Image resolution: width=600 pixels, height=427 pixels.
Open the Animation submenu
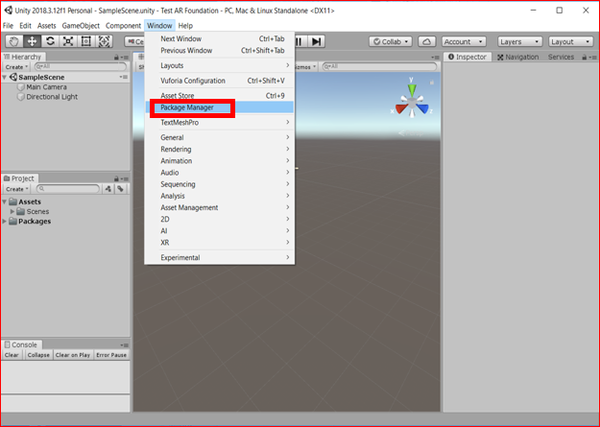[x=219, y=161]
